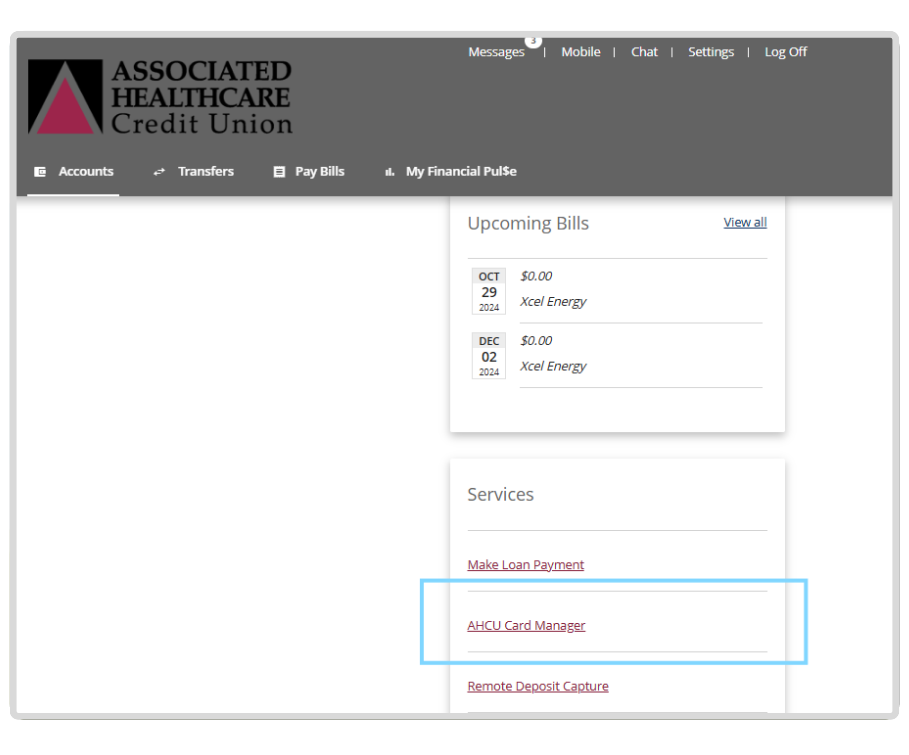Screen dimensions: 909x755
Task: Click the Upcoming Bills heading
Action: point(528,223)
